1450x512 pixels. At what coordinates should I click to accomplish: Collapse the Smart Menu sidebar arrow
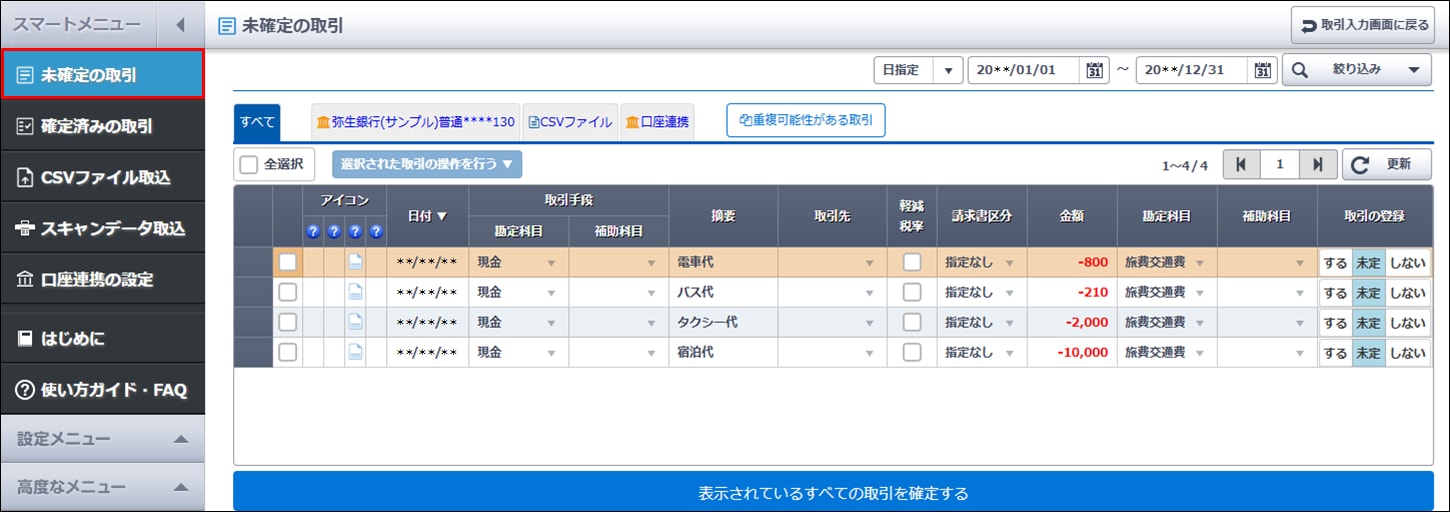tap(179, 25)
